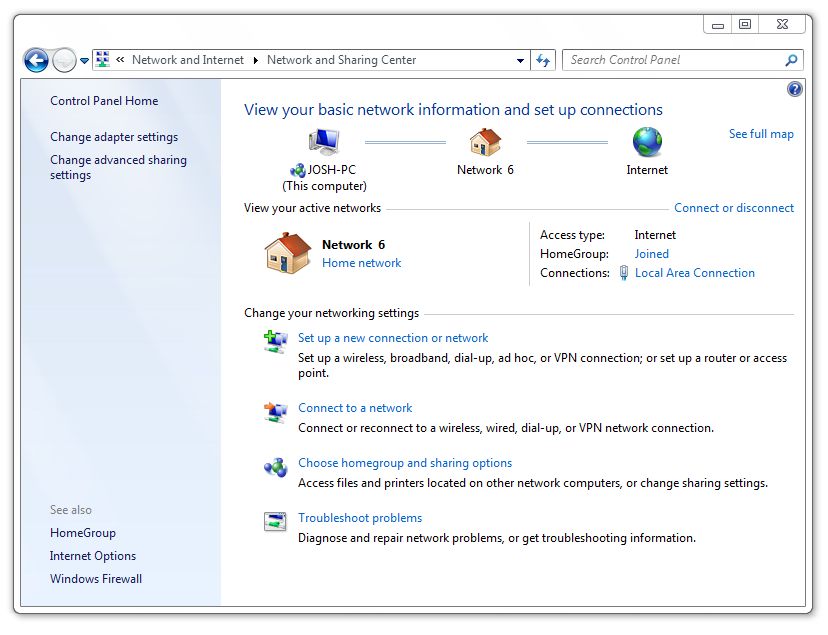Open the recent pages dropdown beside the navigation arrows
828x635 pixels.
pos(84,61)
